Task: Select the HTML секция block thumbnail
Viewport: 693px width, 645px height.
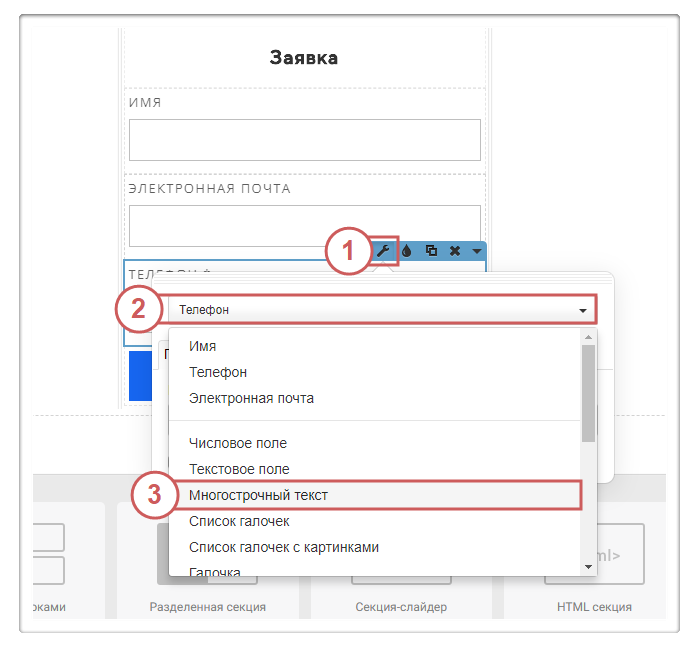Action: coord(595,555)
